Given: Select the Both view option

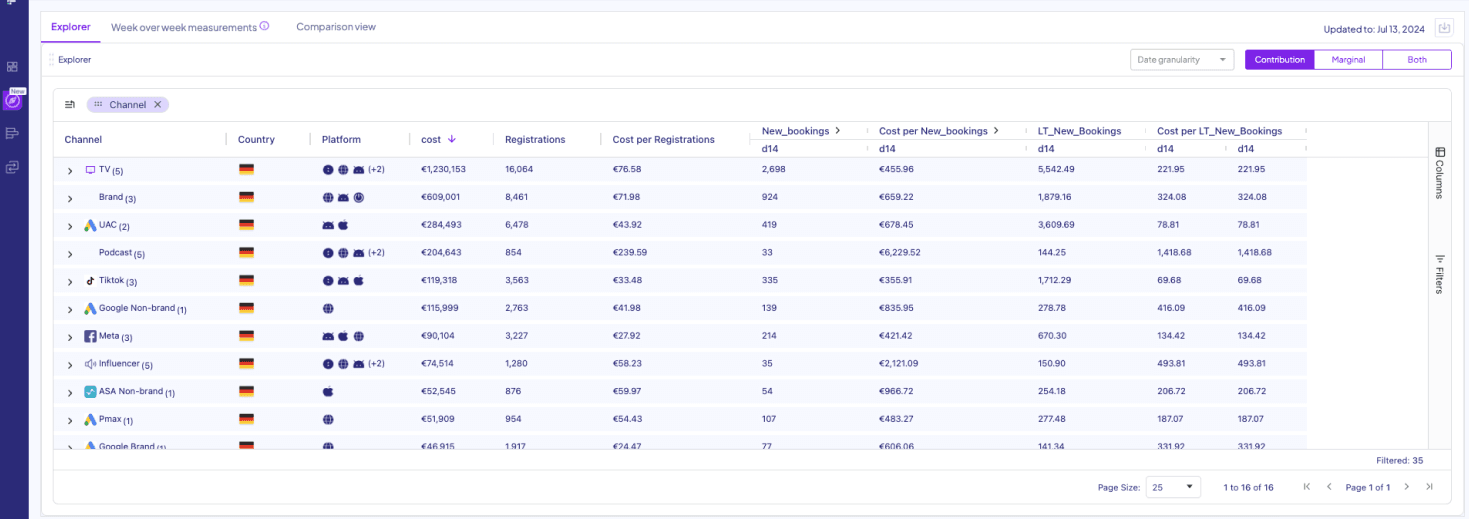Looking at the screenshot, I should (1417, 60).
